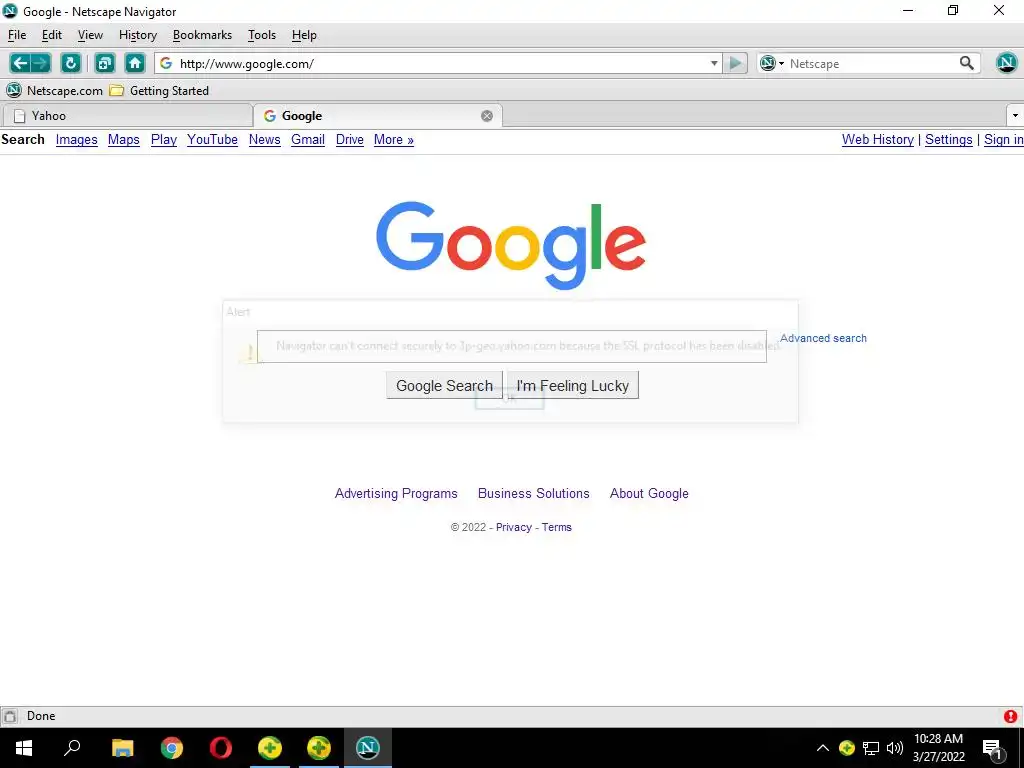Select the Google tab
This screenshot has height=768, width=1024.
click(x=377, y=116)
